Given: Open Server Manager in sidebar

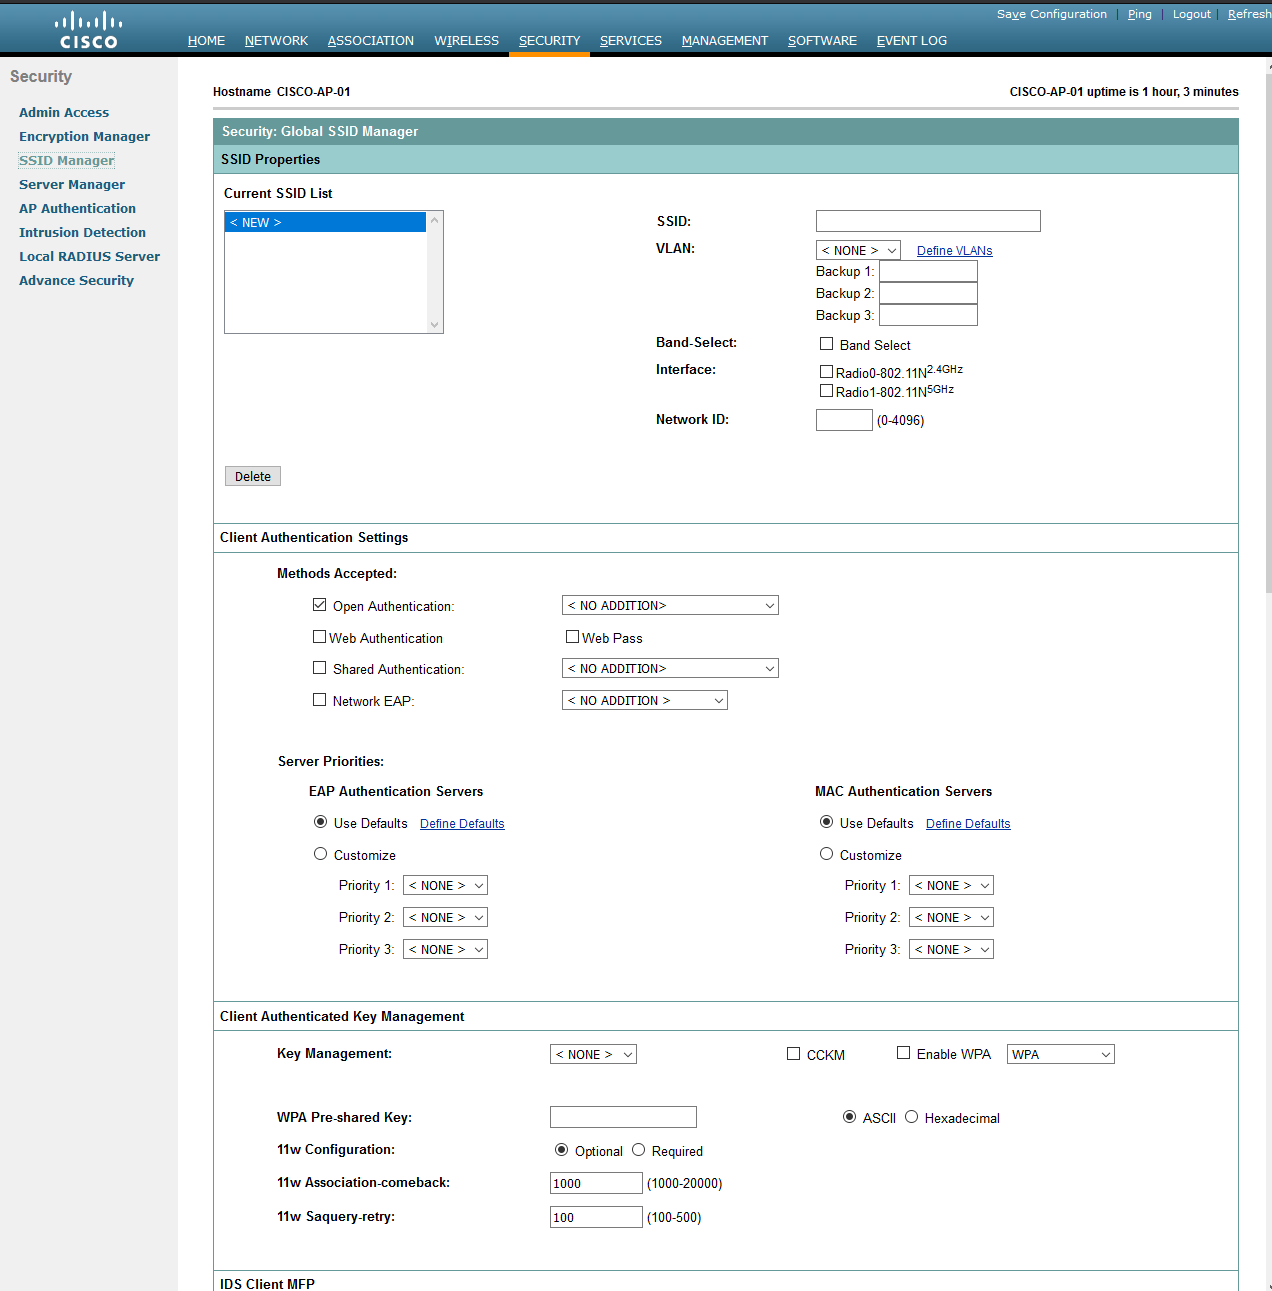Looking at the screenshot, I should (x=72, y=185).
